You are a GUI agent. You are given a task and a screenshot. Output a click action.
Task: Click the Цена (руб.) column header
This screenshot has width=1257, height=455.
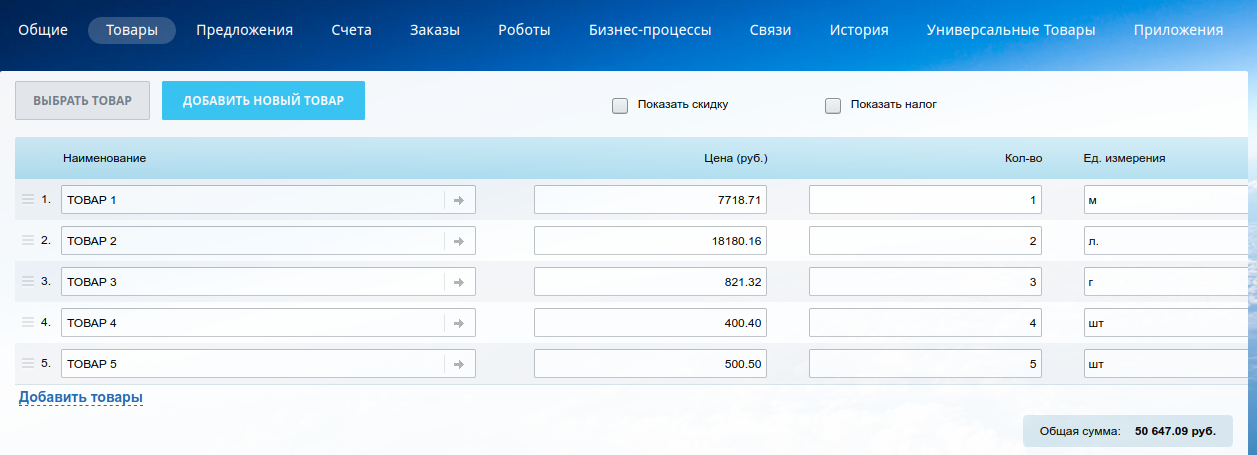(735, 158)
